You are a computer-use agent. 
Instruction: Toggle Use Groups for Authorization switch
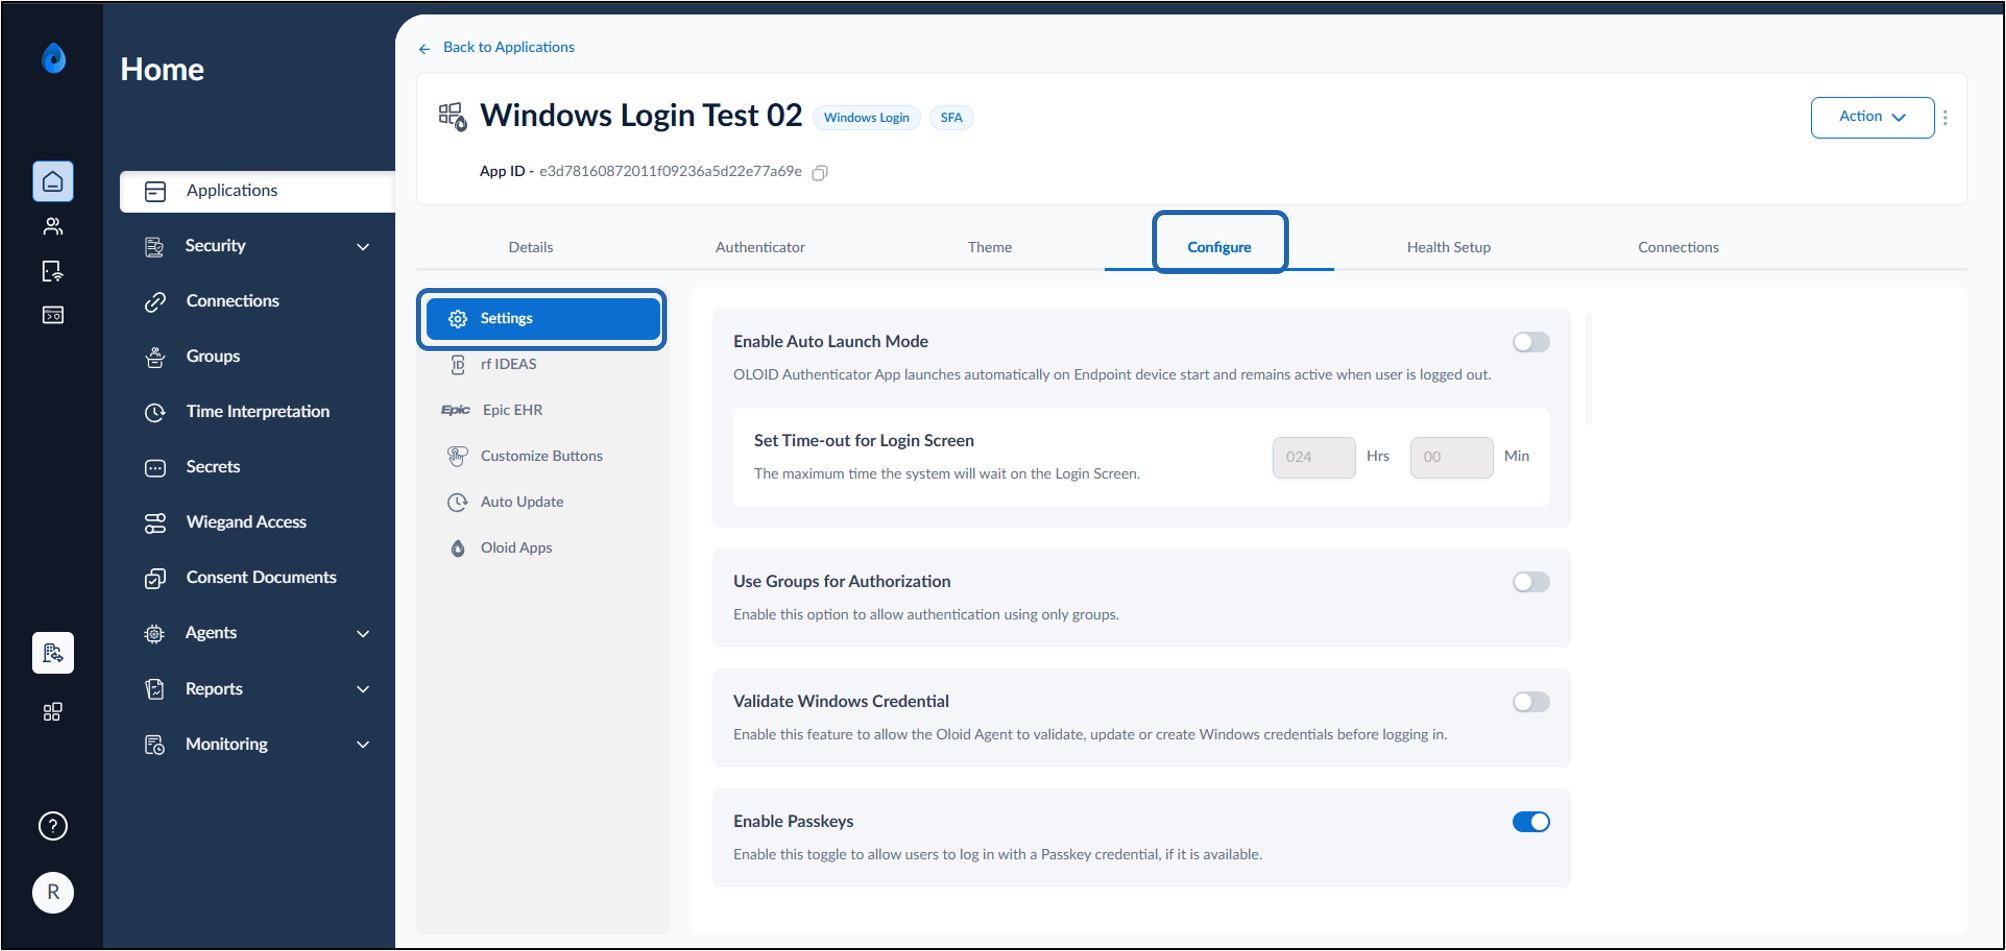1531,582
